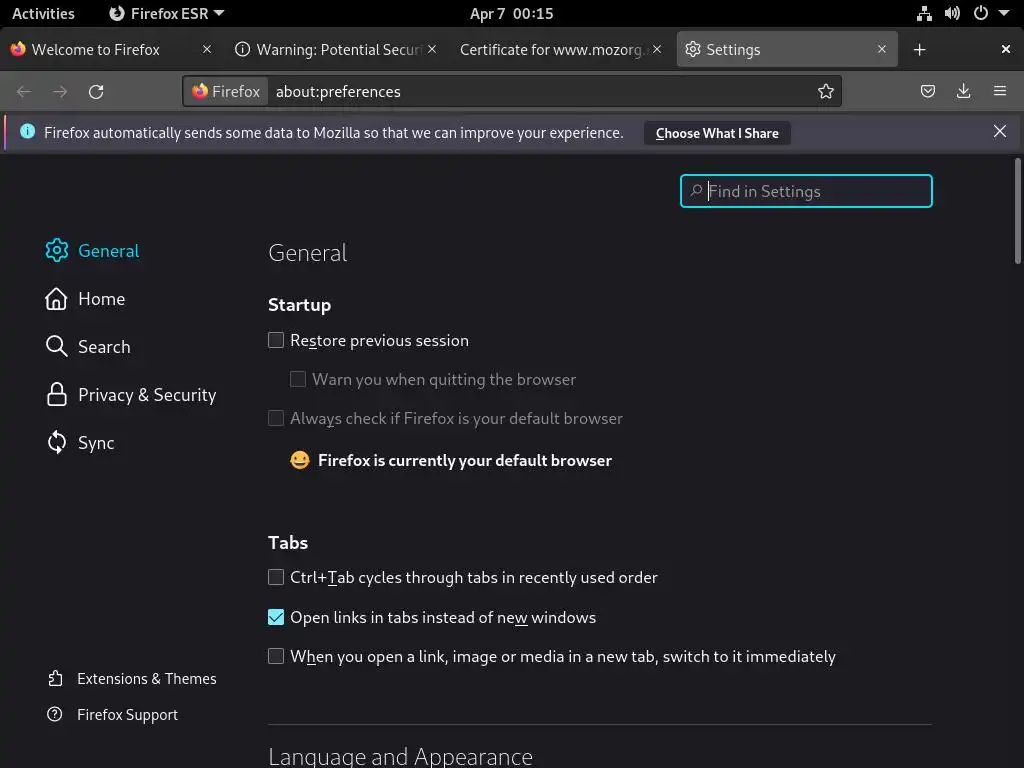The height and width of the screenshot is (768, 1024).
Task: Open the Save to Pocket icon
Action: [928, 92]
